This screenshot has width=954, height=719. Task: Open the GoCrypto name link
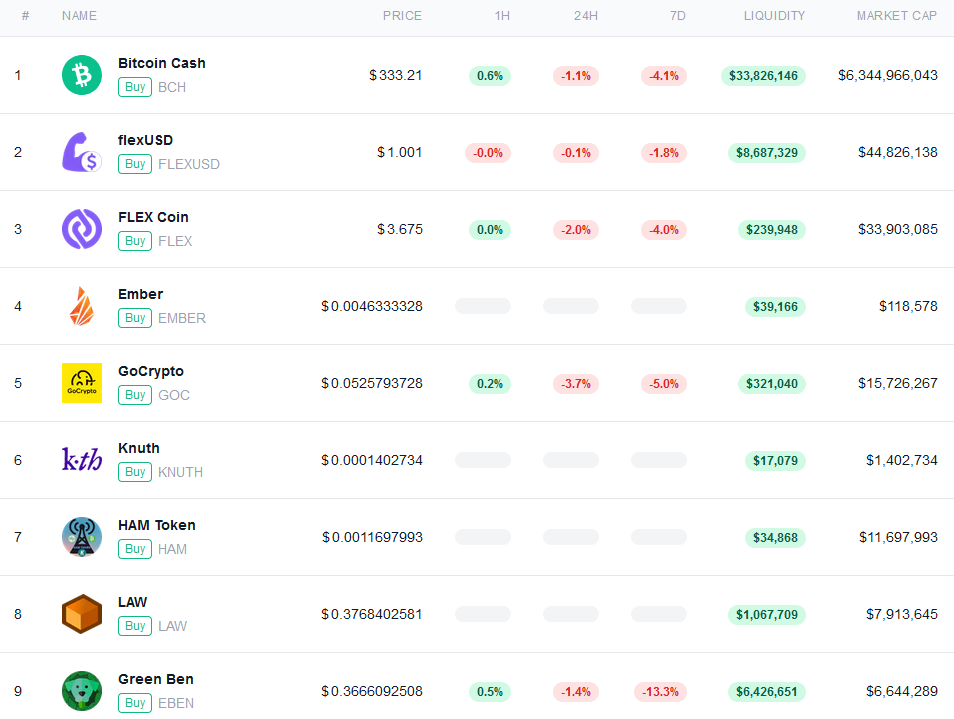pos(151,371)
